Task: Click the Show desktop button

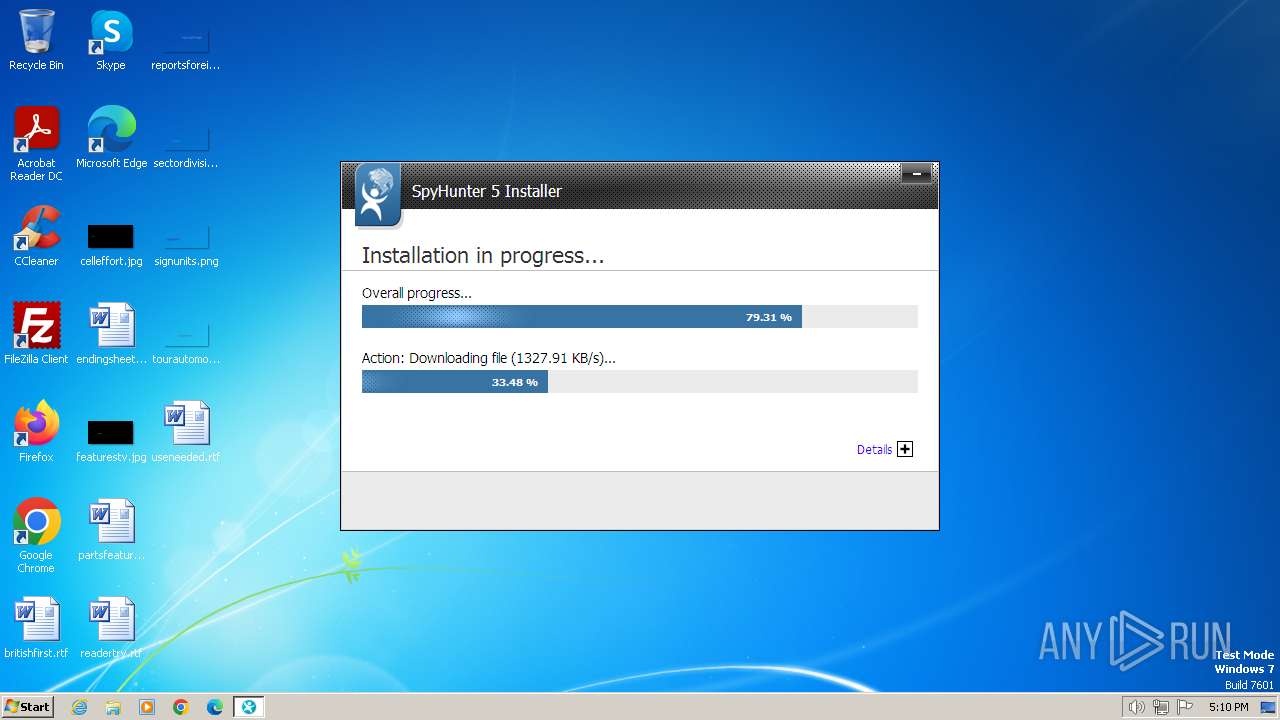Action: click(x=1269, y=707)
